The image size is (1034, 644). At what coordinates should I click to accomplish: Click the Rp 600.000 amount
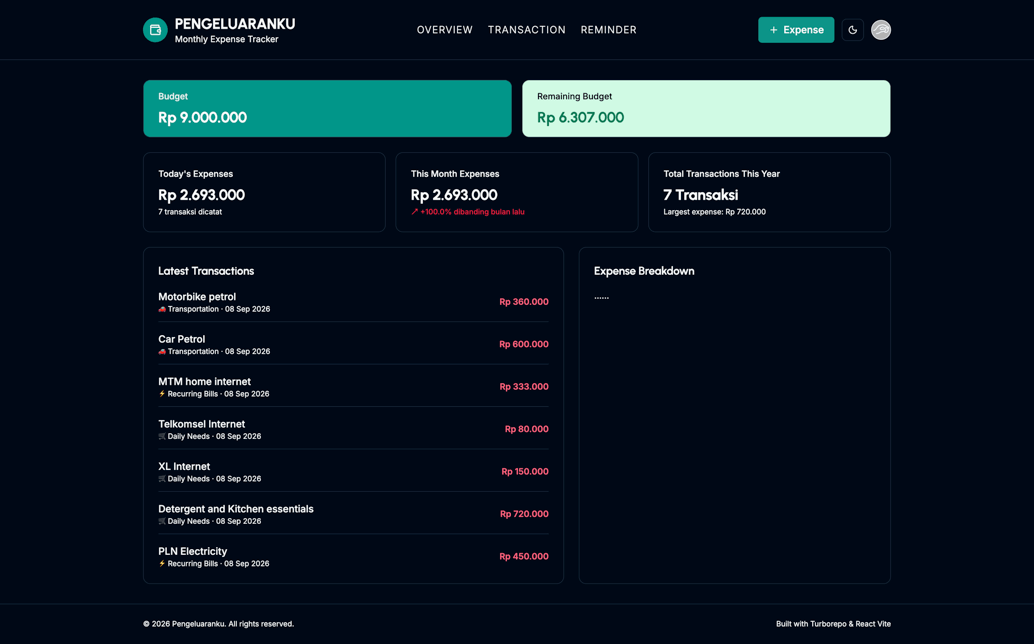click(x=524, y=344)
